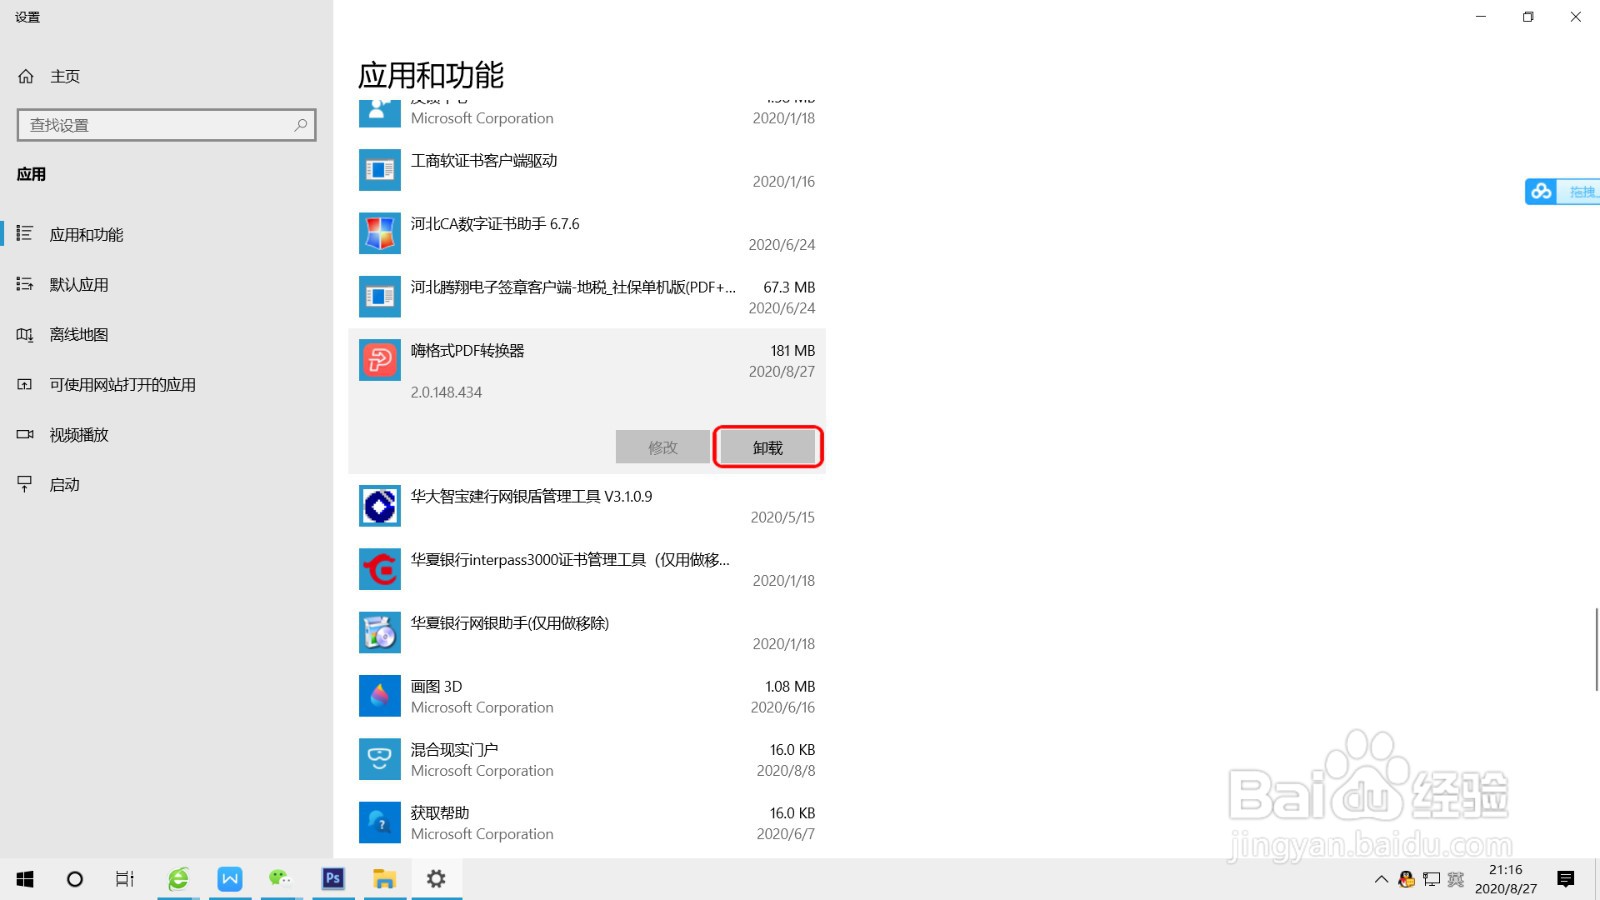
Task: Open the Windows Start menu
Action: (25, 879)
